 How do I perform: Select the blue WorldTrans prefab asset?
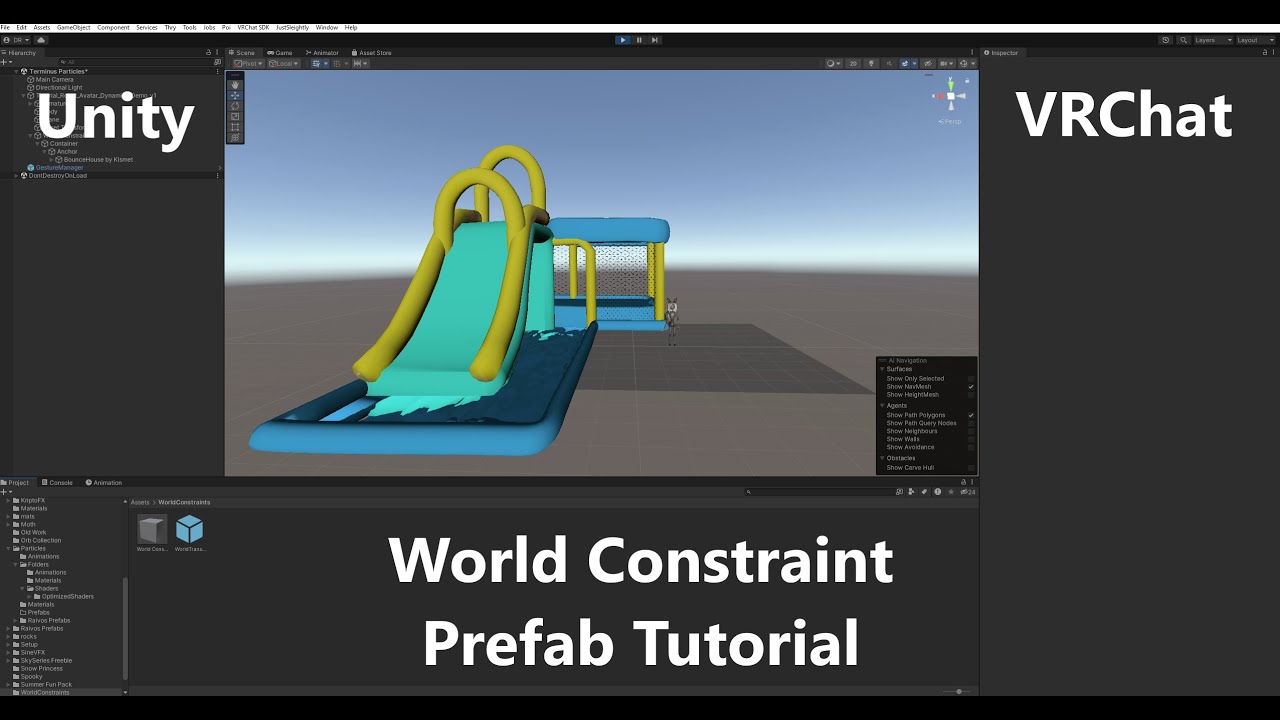(x=189, y=533)
